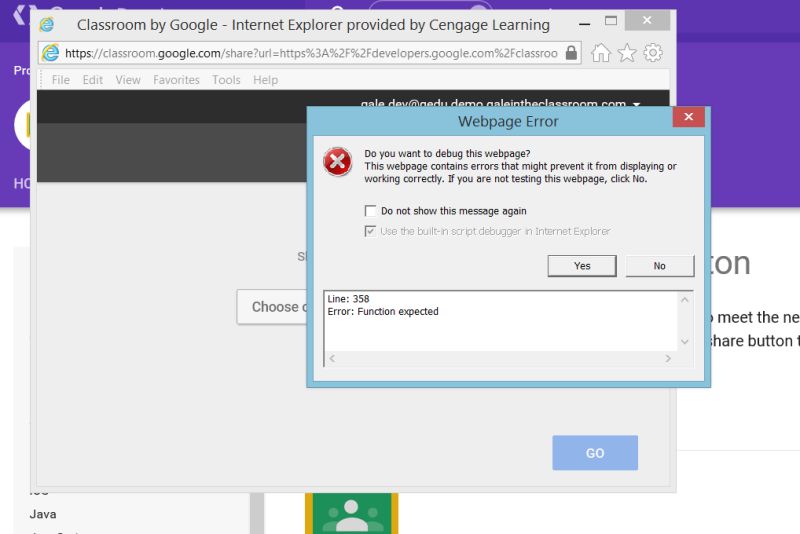The image size is (800, 534).
Task: Click the Home icon in Internet Explorer
Action: (601, 53)
